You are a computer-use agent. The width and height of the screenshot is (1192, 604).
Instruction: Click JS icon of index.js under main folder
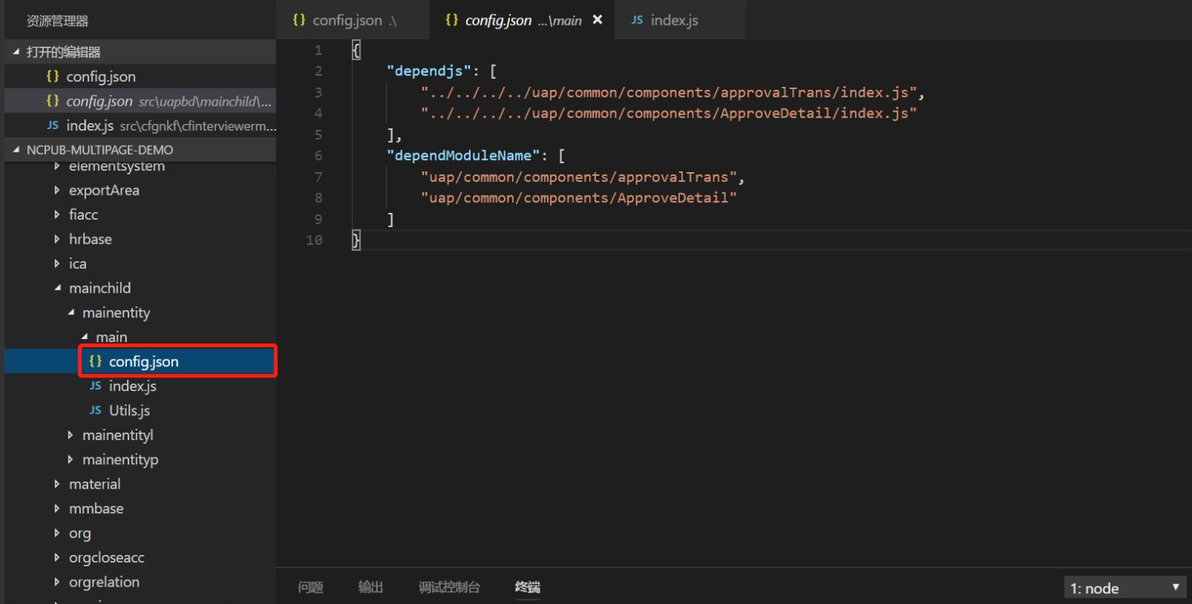pos(95,386)
